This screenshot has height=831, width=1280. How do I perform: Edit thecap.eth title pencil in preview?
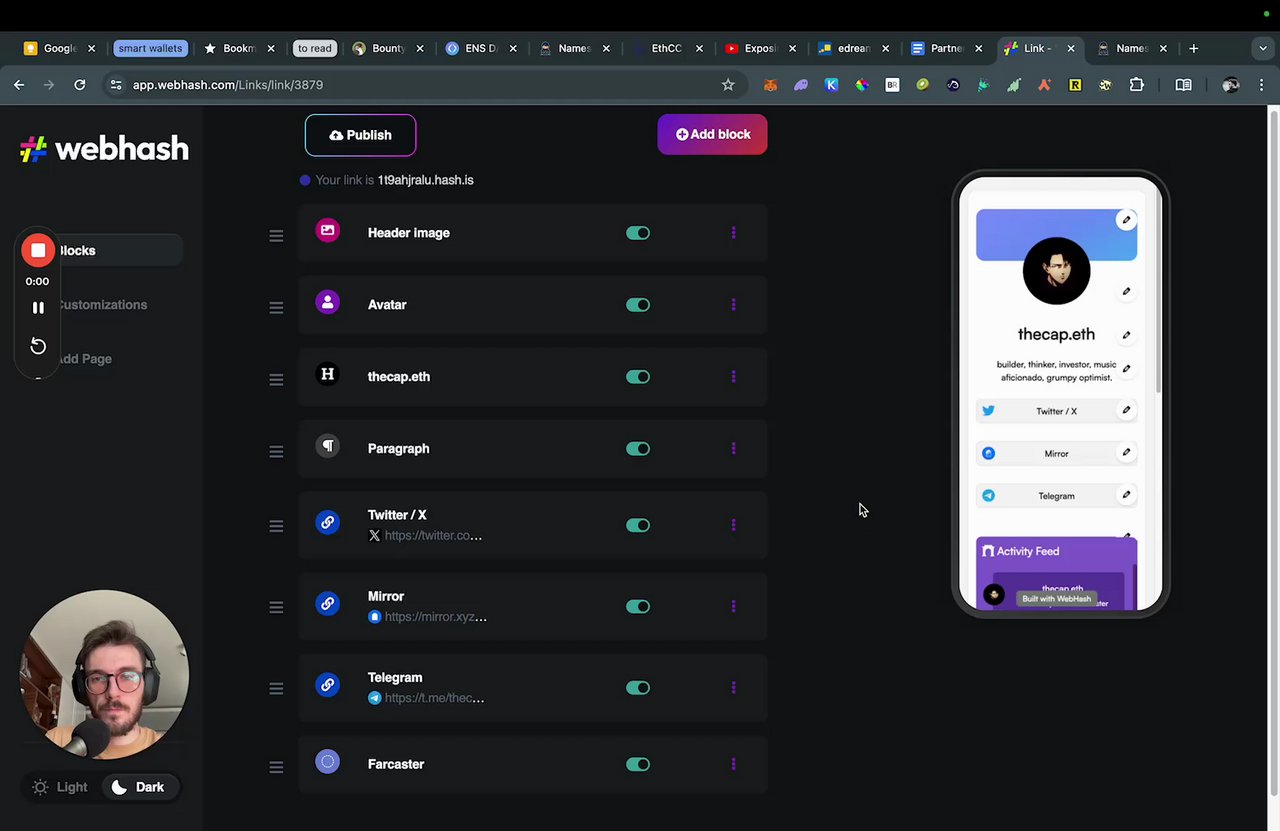[x=1126, y=335]
